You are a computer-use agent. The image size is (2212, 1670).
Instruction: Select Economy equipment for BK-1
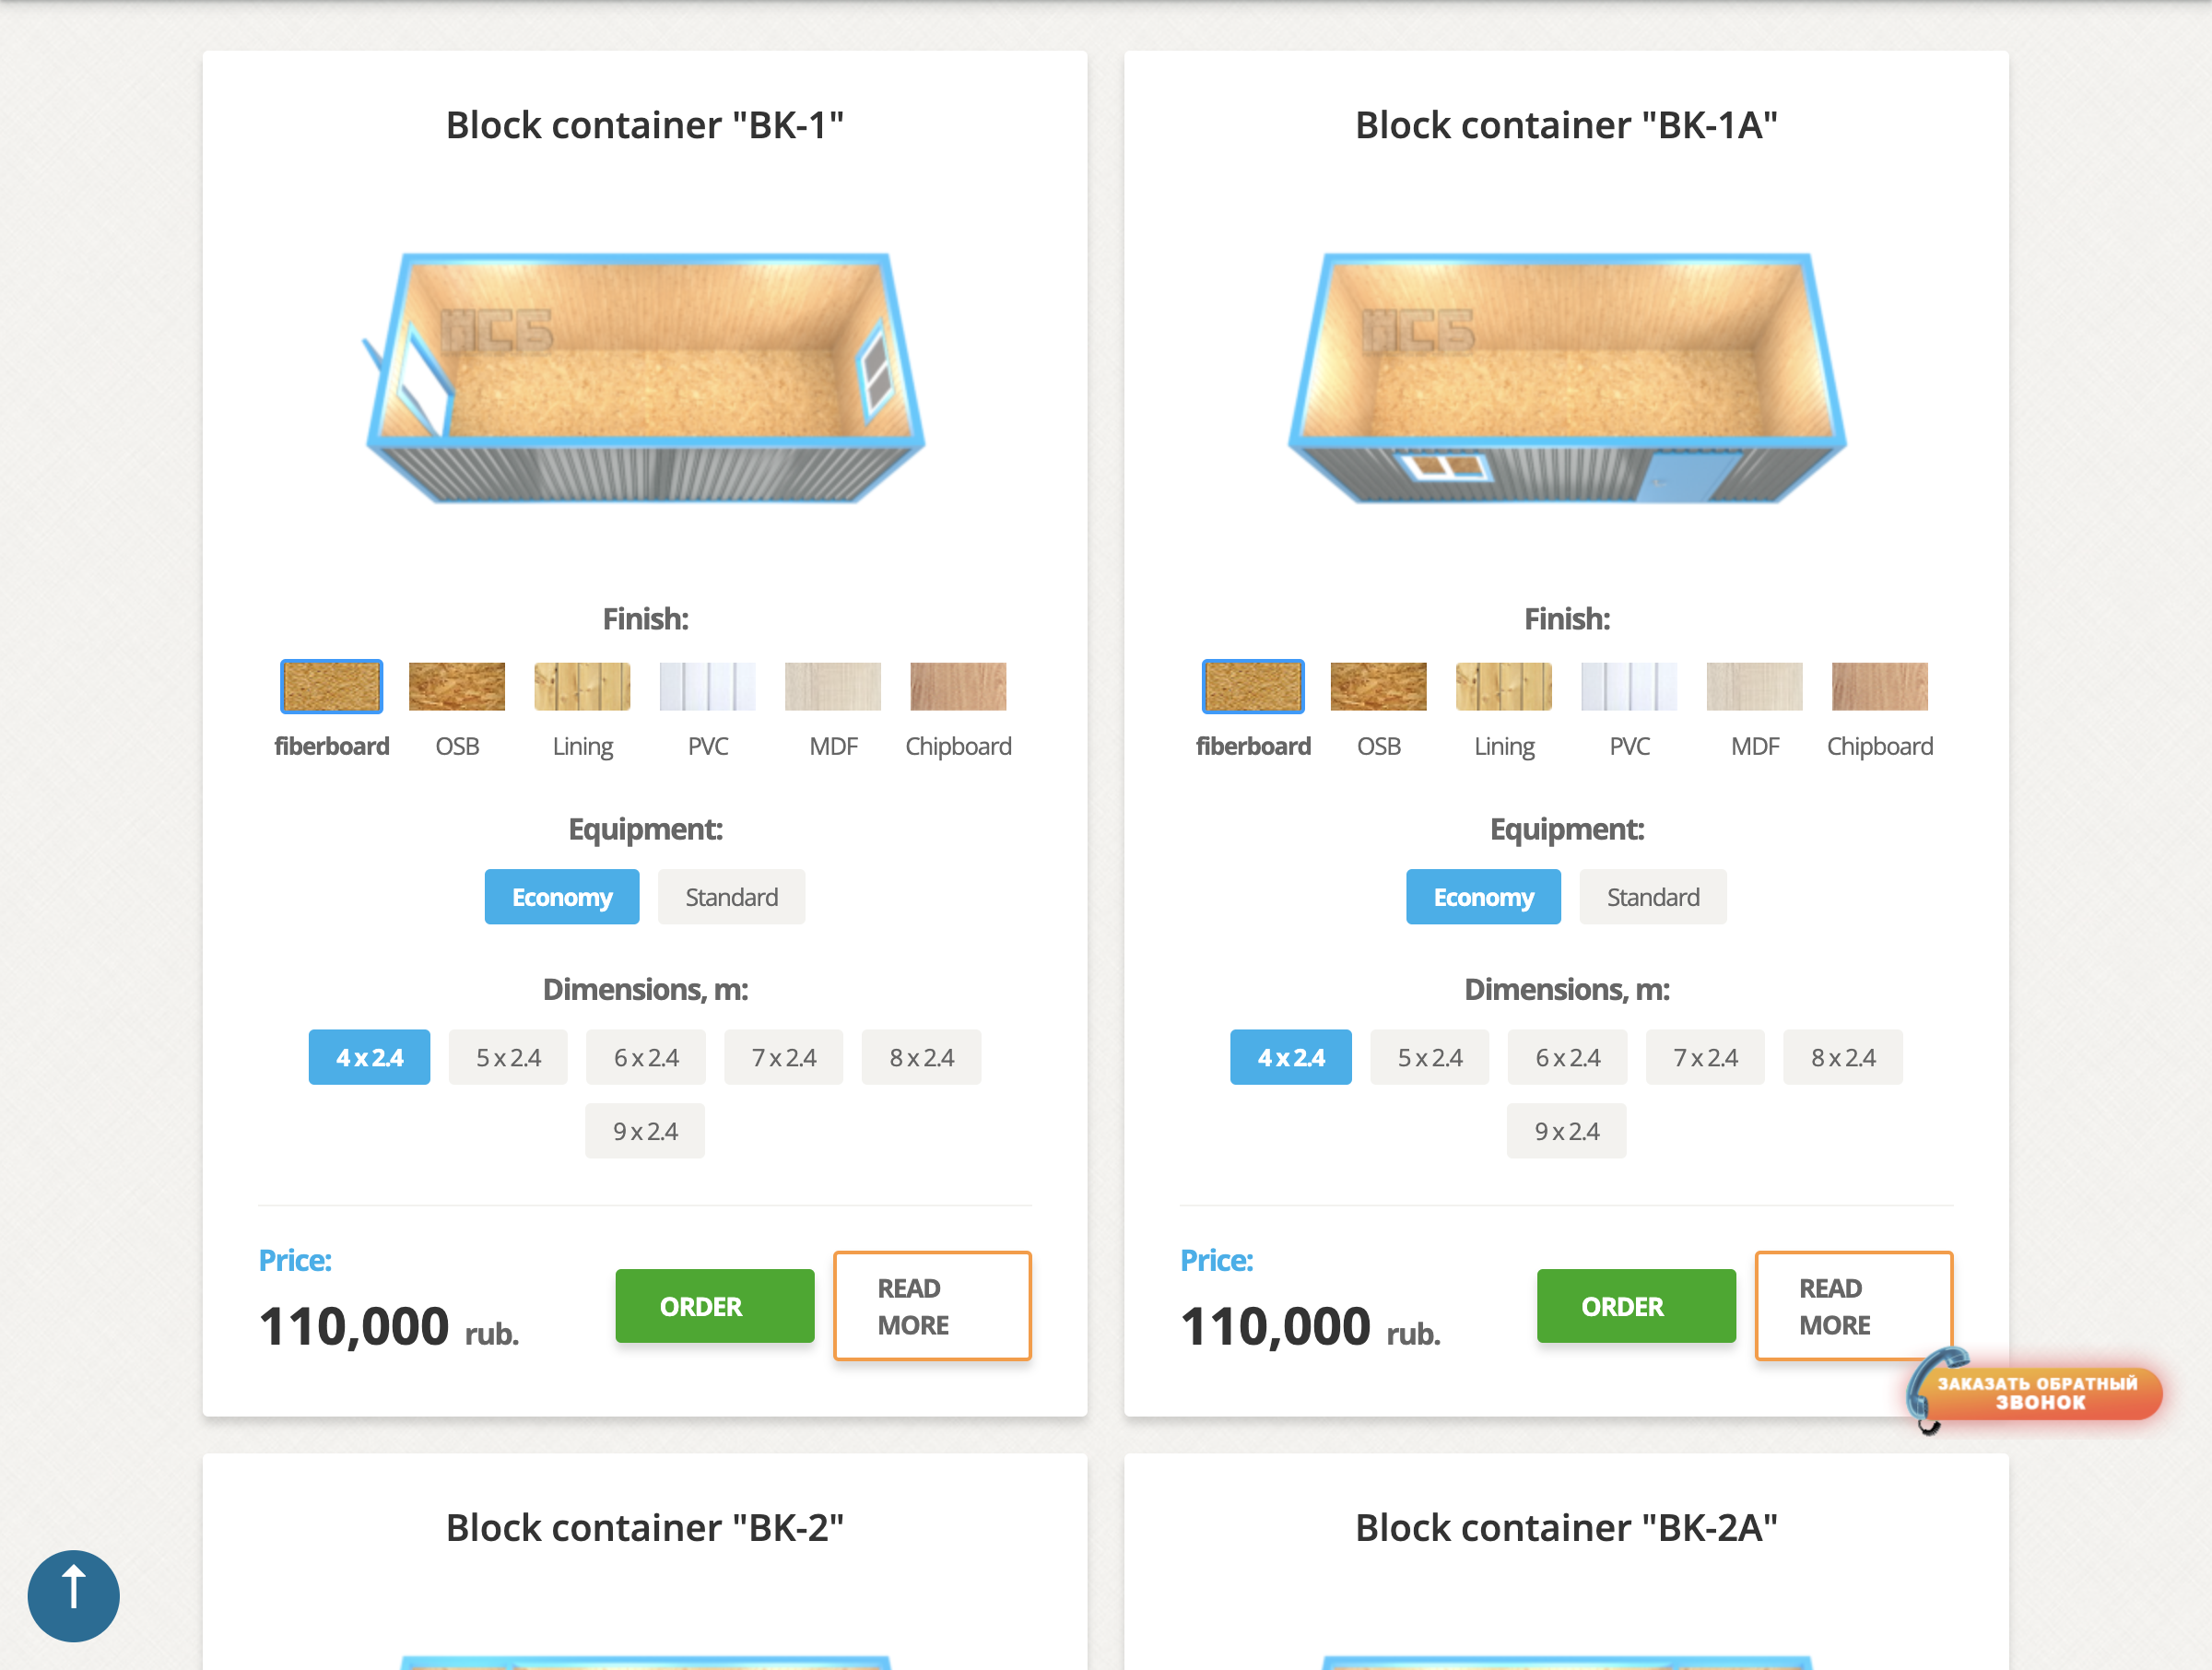[x=562, y=896]
